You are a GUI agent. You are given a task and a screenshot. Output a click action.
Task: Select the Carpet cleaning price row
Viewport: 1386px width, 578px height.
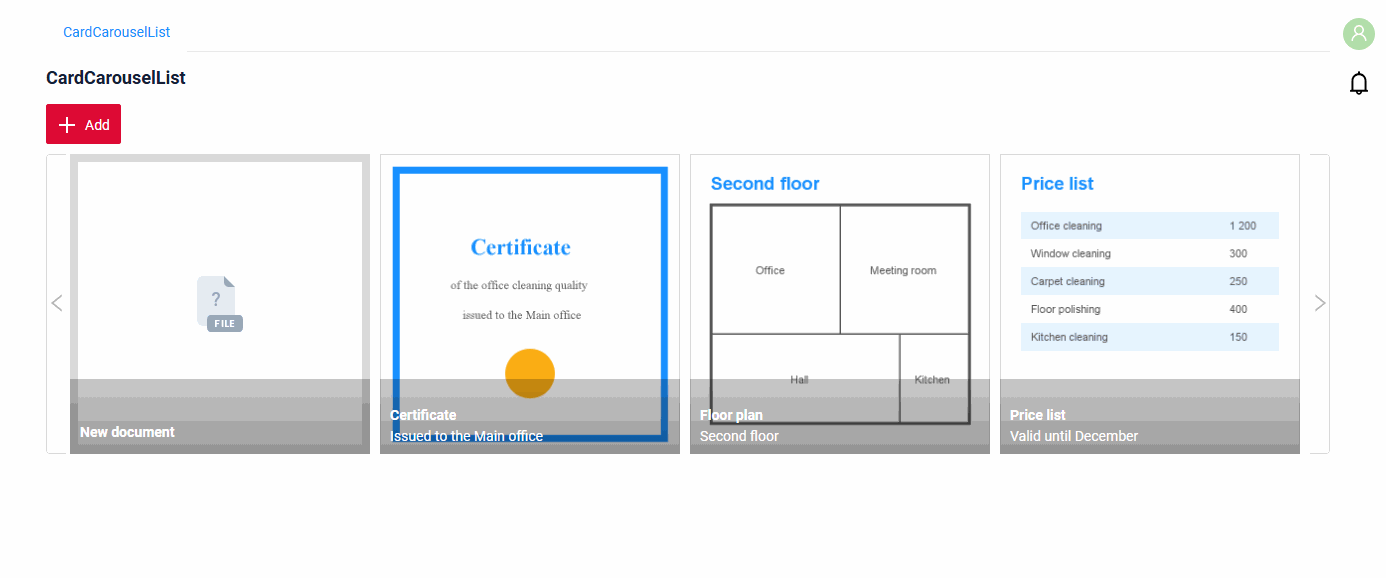(1150, 282)
